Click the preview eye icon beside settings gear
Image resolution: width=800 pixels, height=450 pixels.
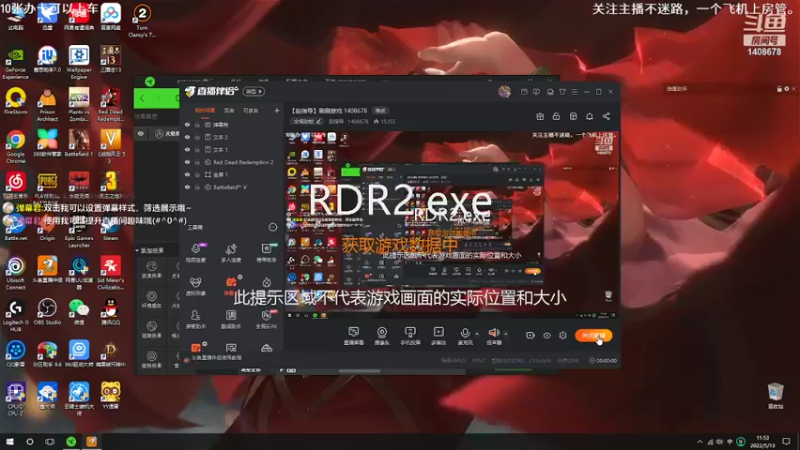point(546,335)
